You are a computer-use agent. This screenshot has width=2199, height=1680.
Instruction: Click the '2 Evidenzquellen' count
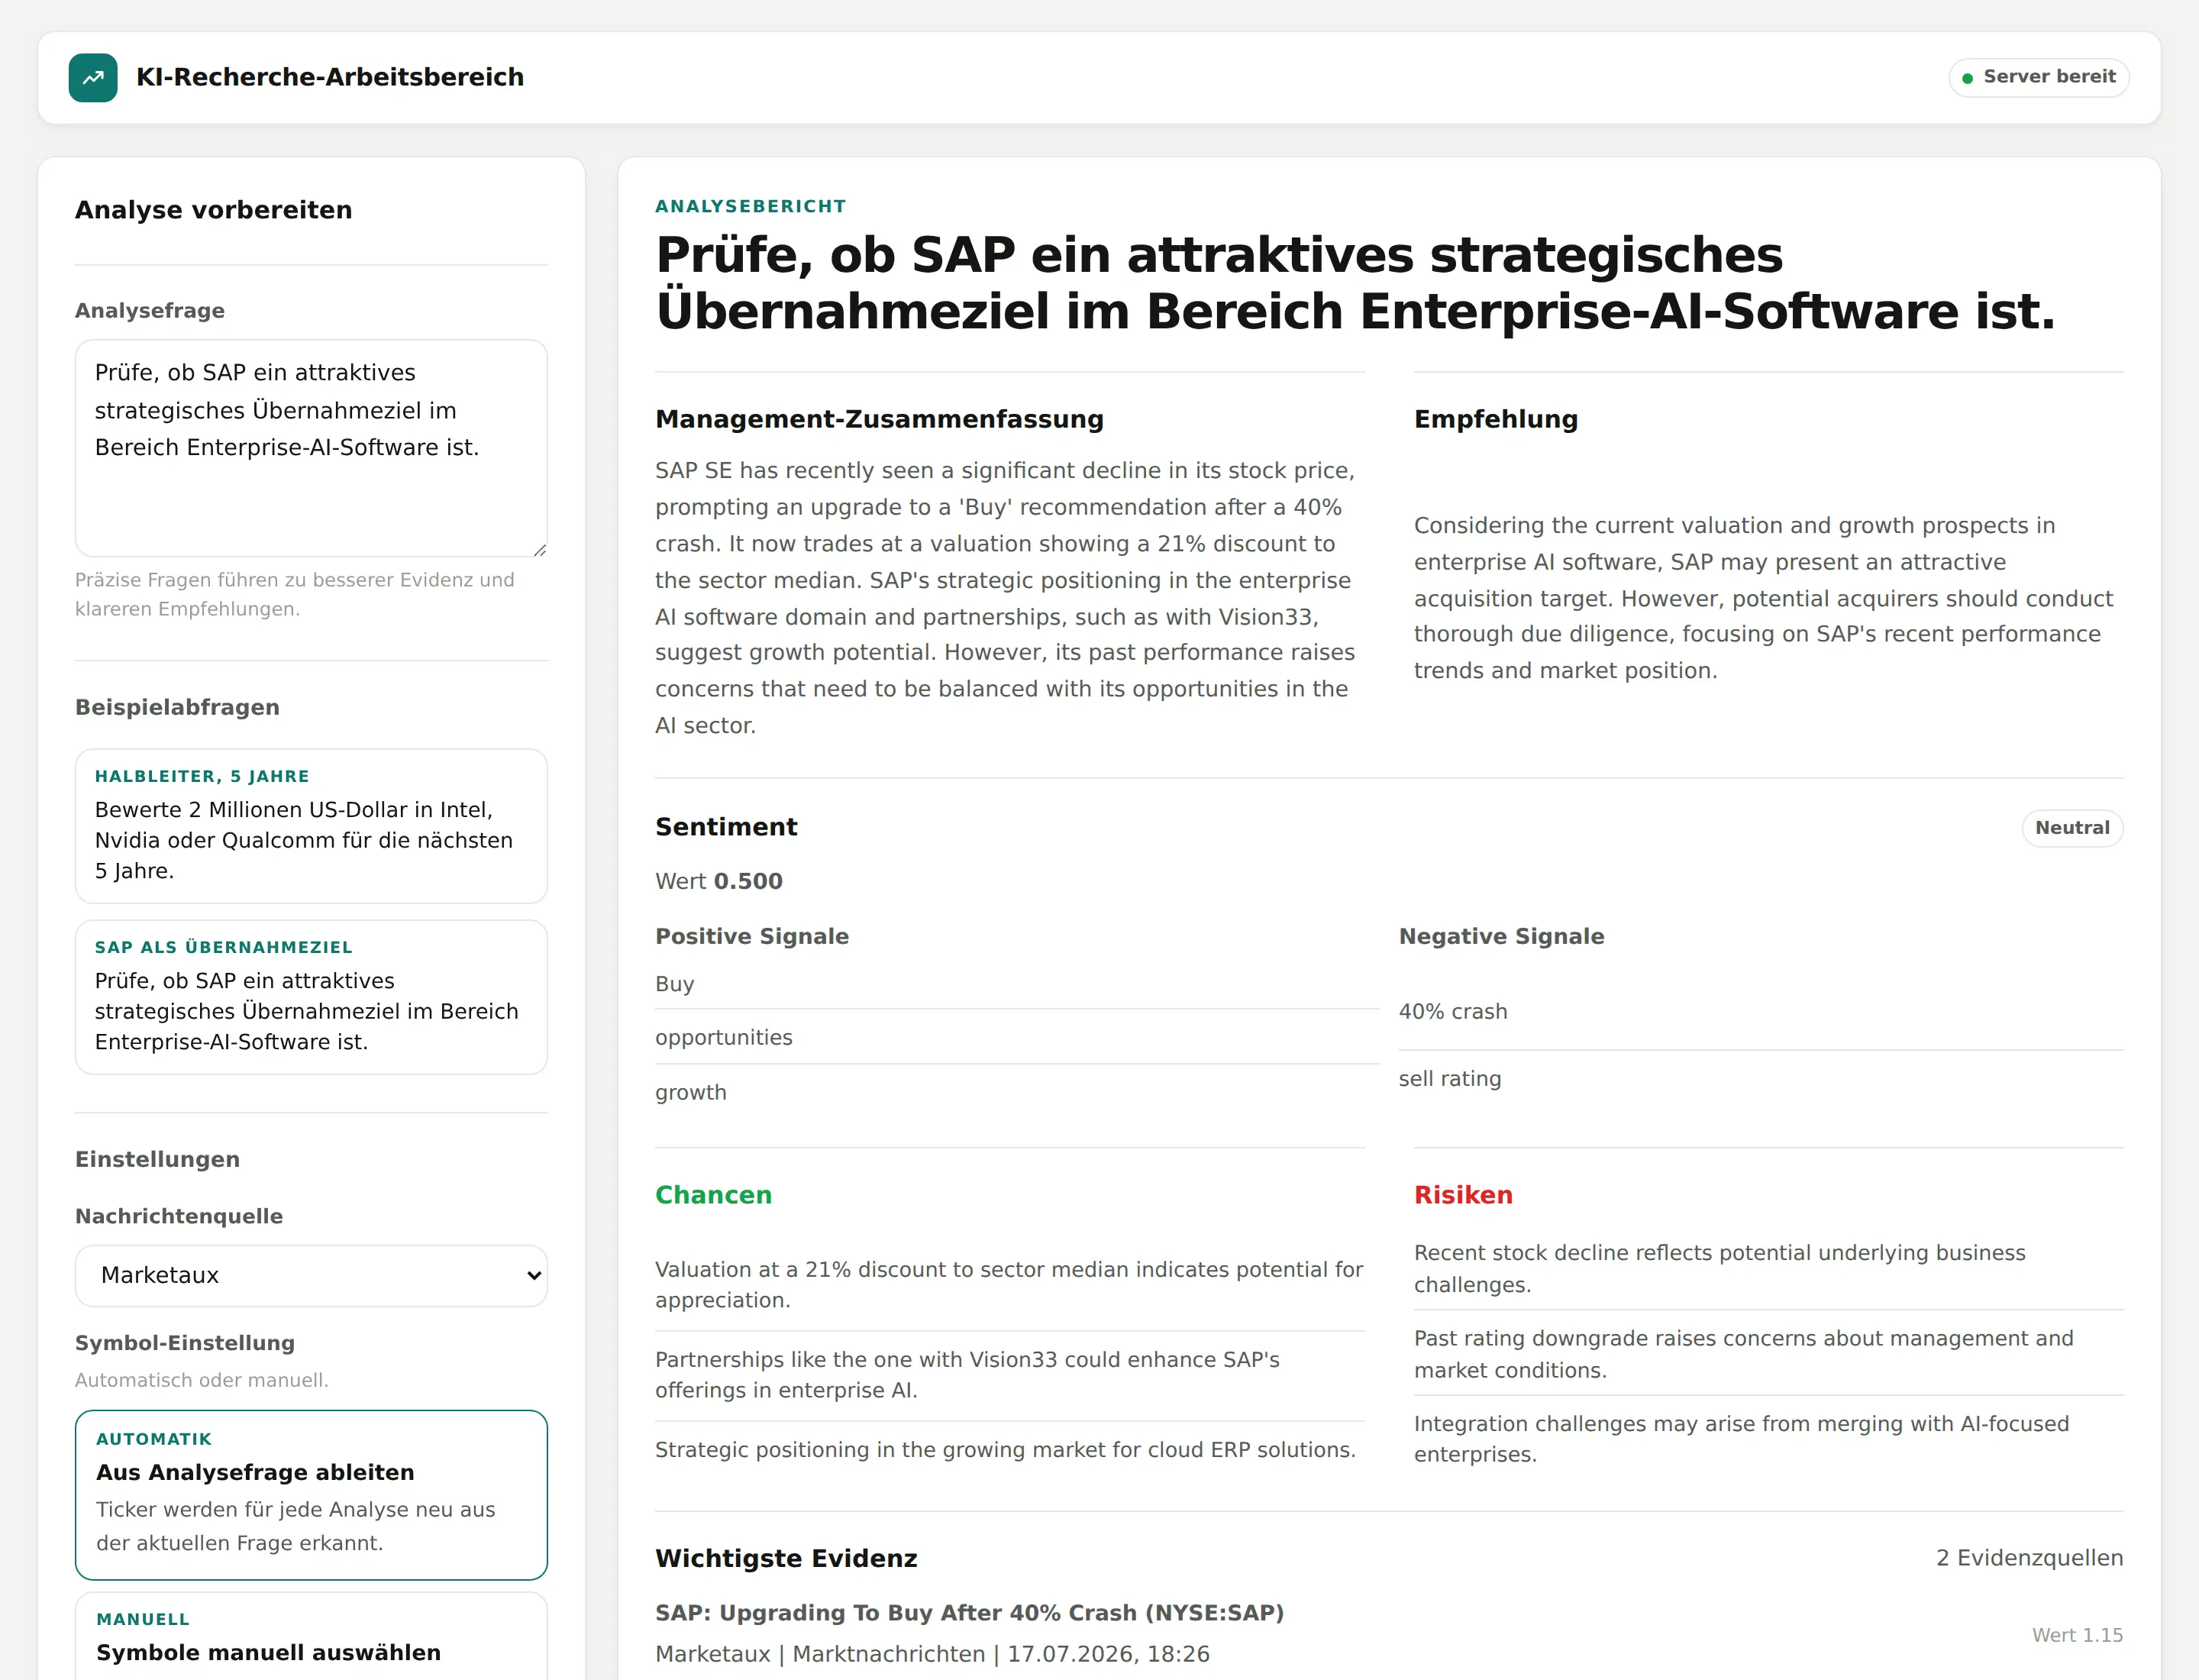pos(2029,1558)
